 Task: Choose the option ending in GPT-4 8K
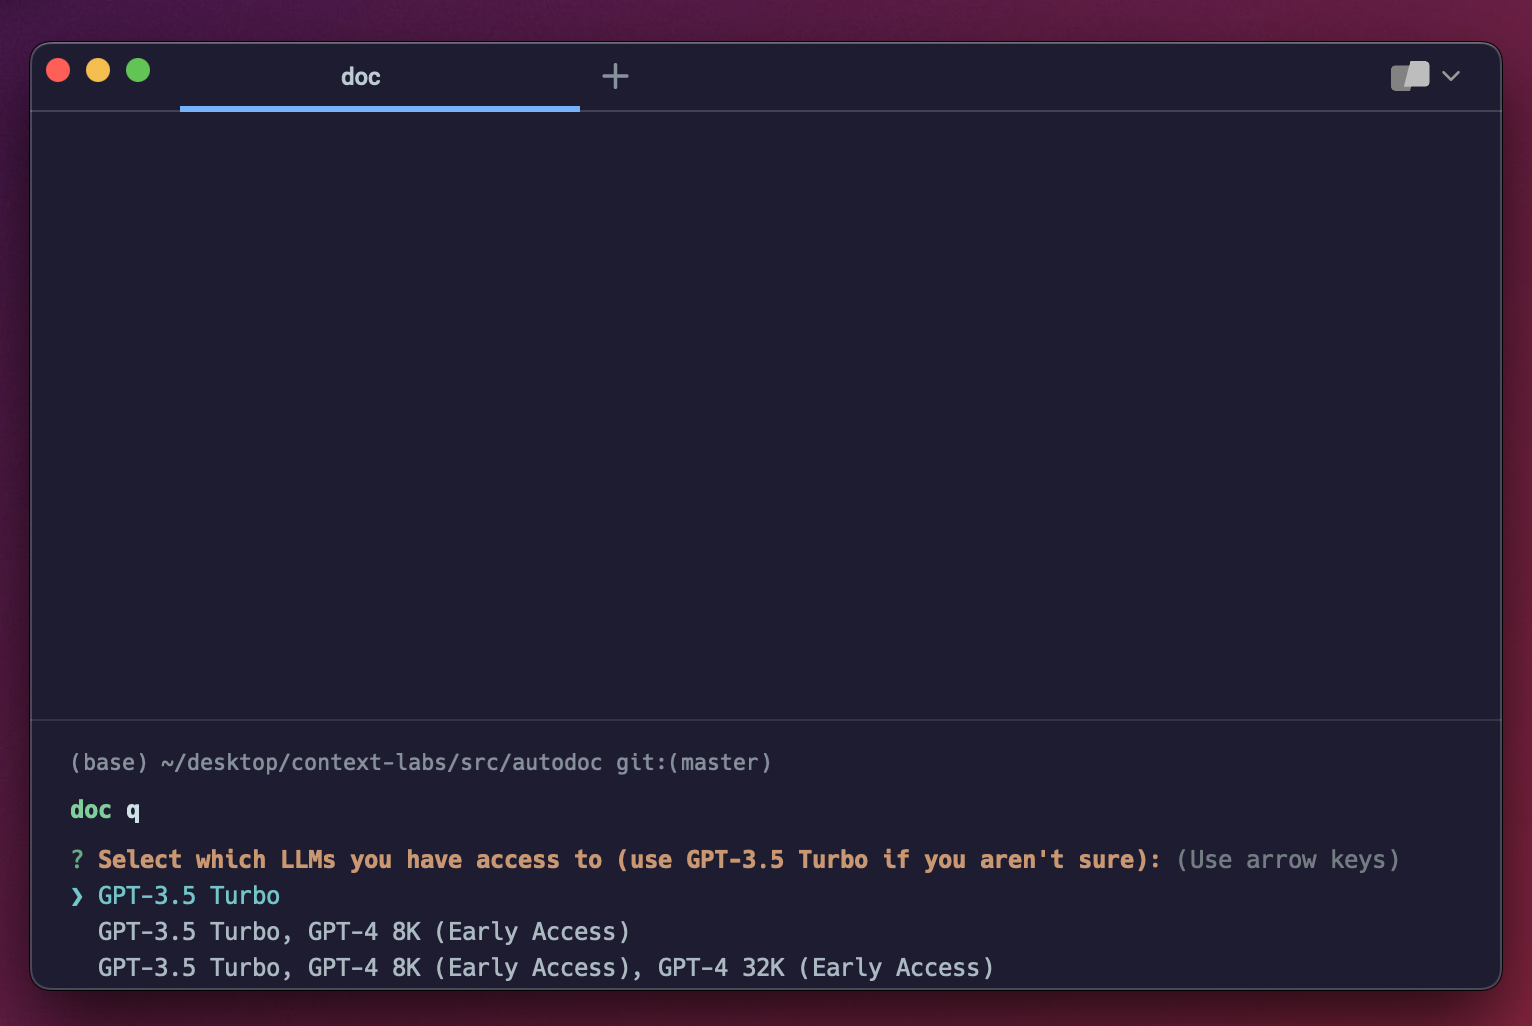363,932
